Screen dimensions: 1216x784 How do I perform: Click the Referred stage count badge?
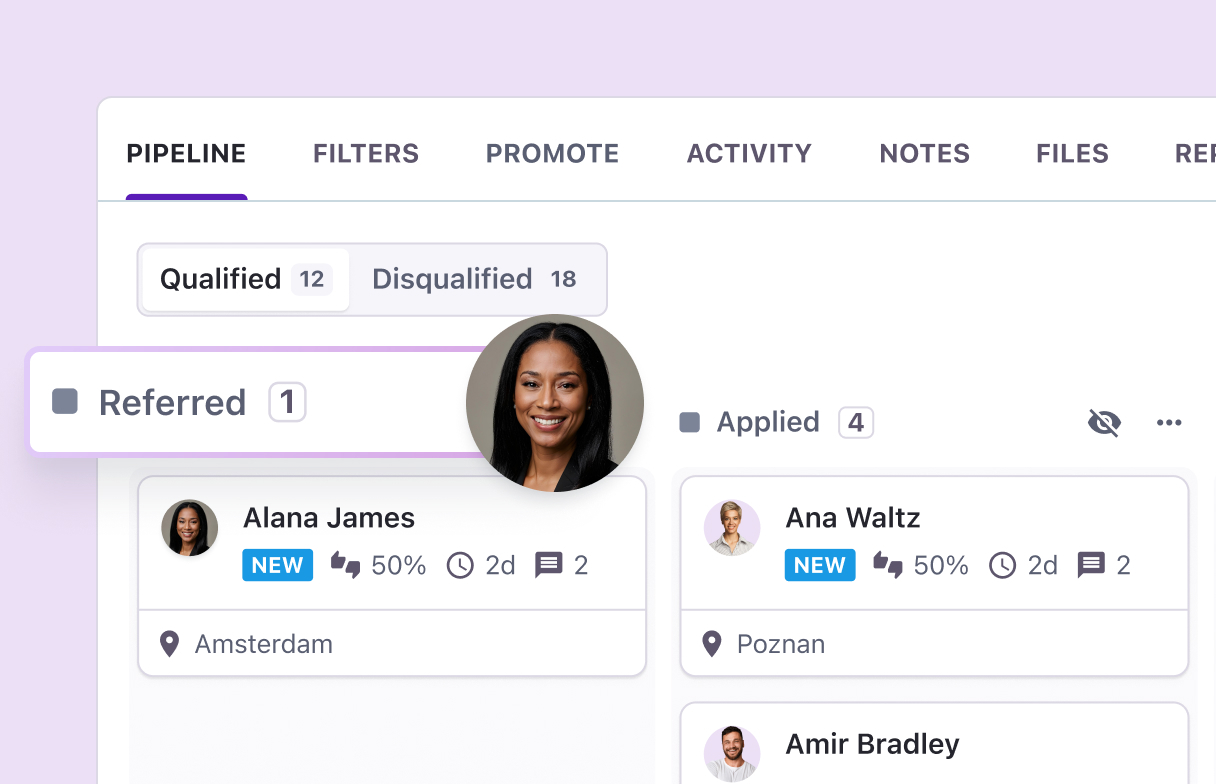(x=287, y=401)
